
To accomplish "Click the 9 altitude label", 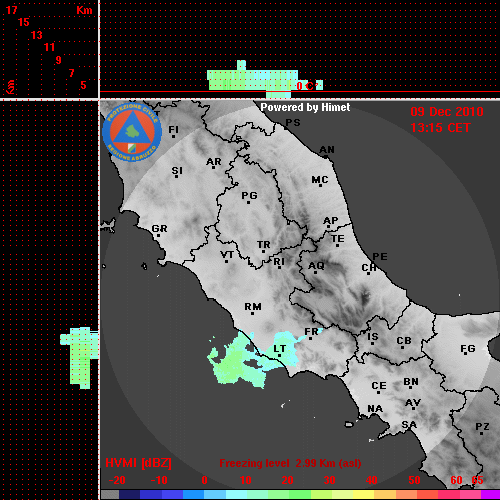I will point(59,60).
